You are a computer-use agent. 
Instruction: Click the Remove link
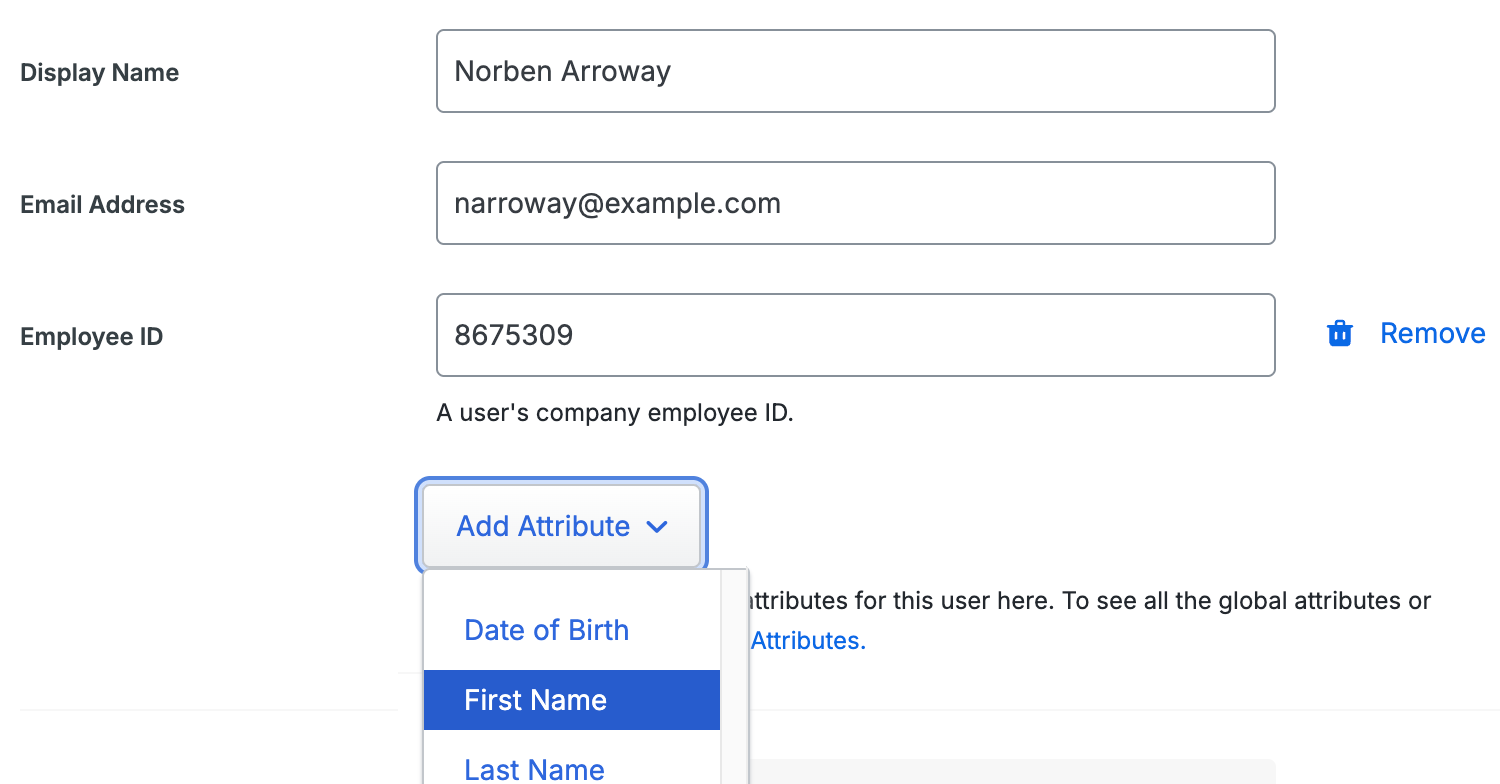click(x=1432, y=333)
